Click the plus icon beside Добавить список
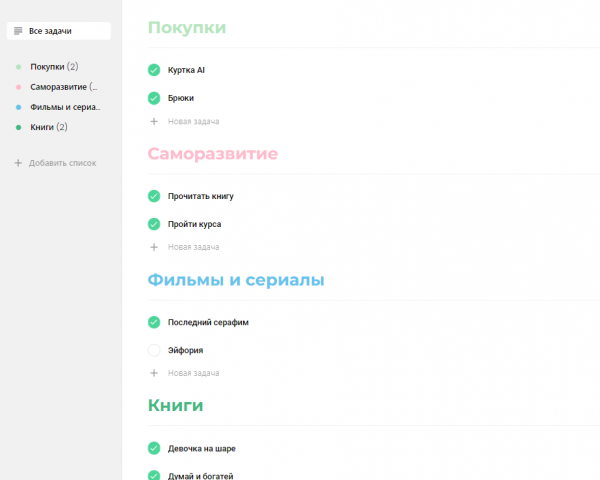 click(x=18, y=163)
